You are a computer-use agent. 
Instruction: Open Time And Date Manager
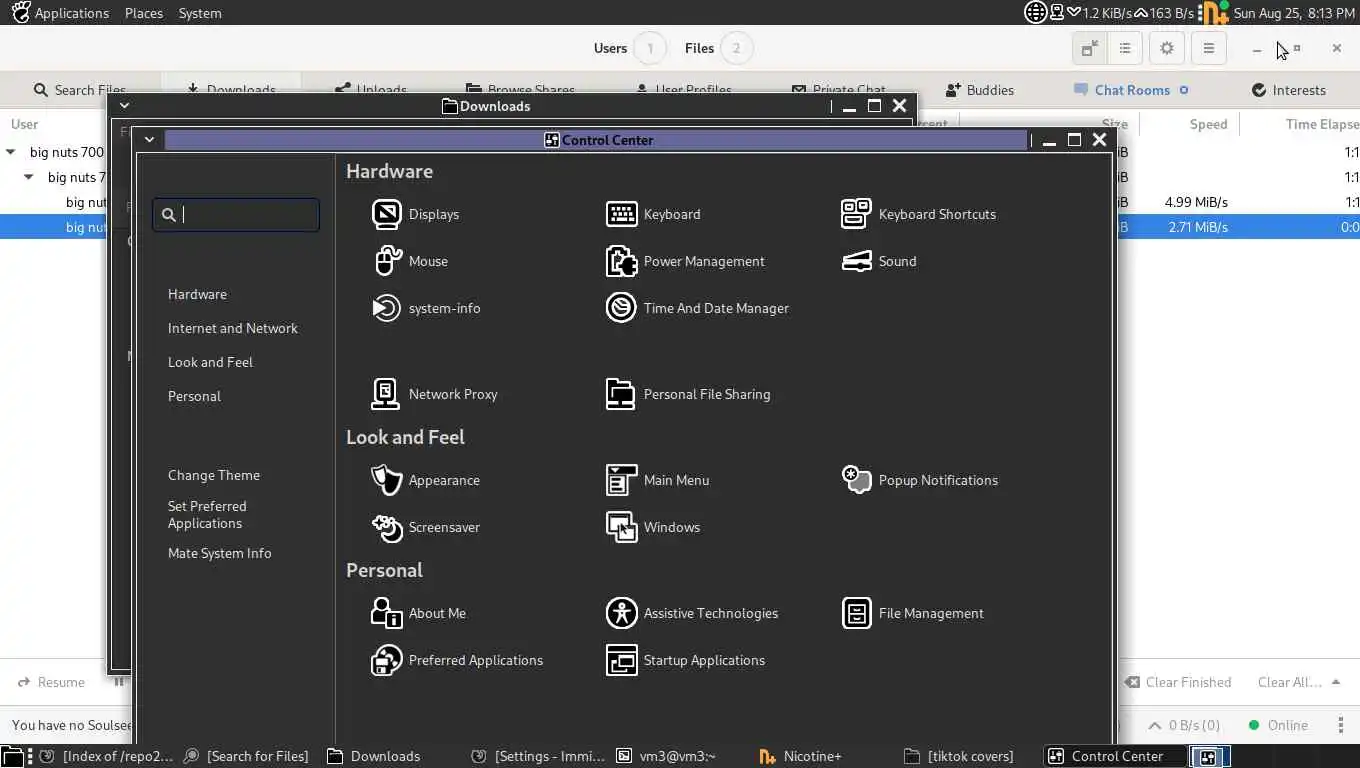(x=697, y=308)
